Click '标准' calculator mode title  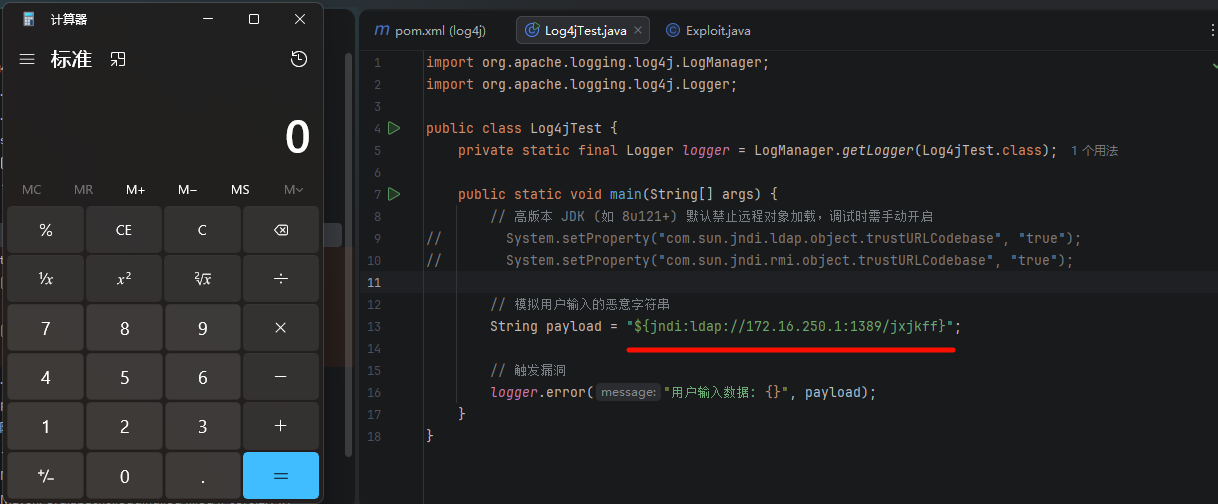click(71, 60)
